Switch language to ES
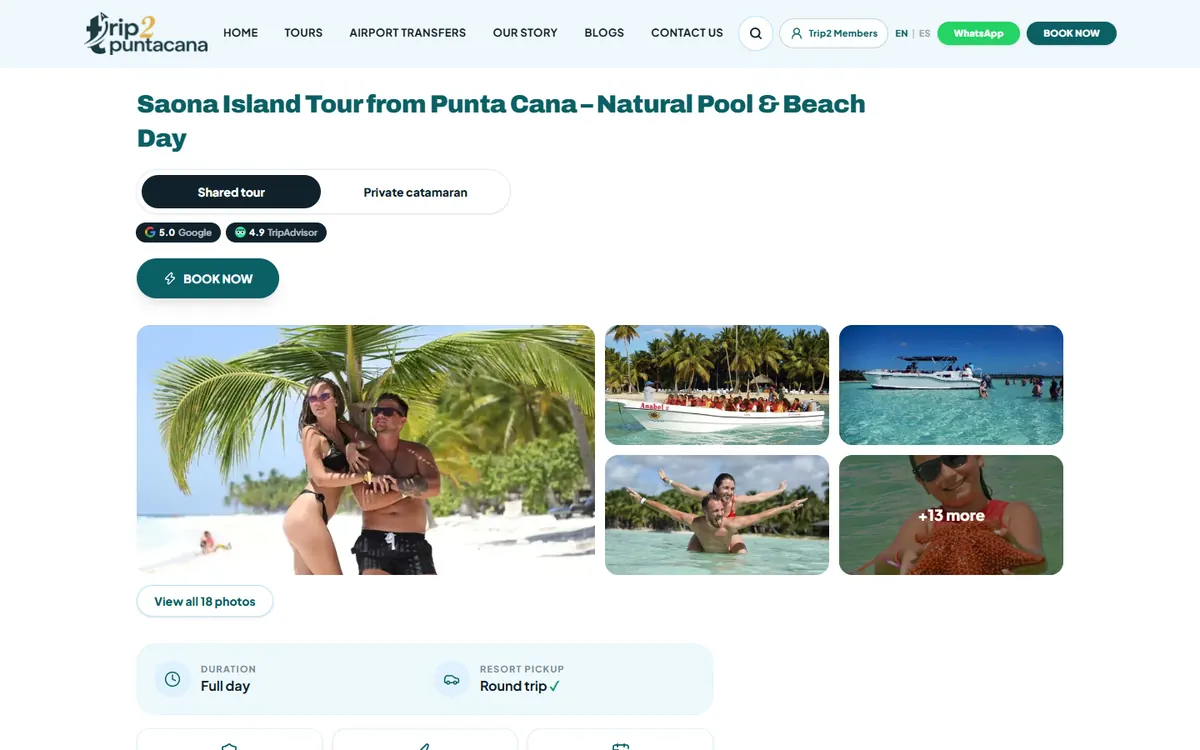 click(x=924, y=33)
